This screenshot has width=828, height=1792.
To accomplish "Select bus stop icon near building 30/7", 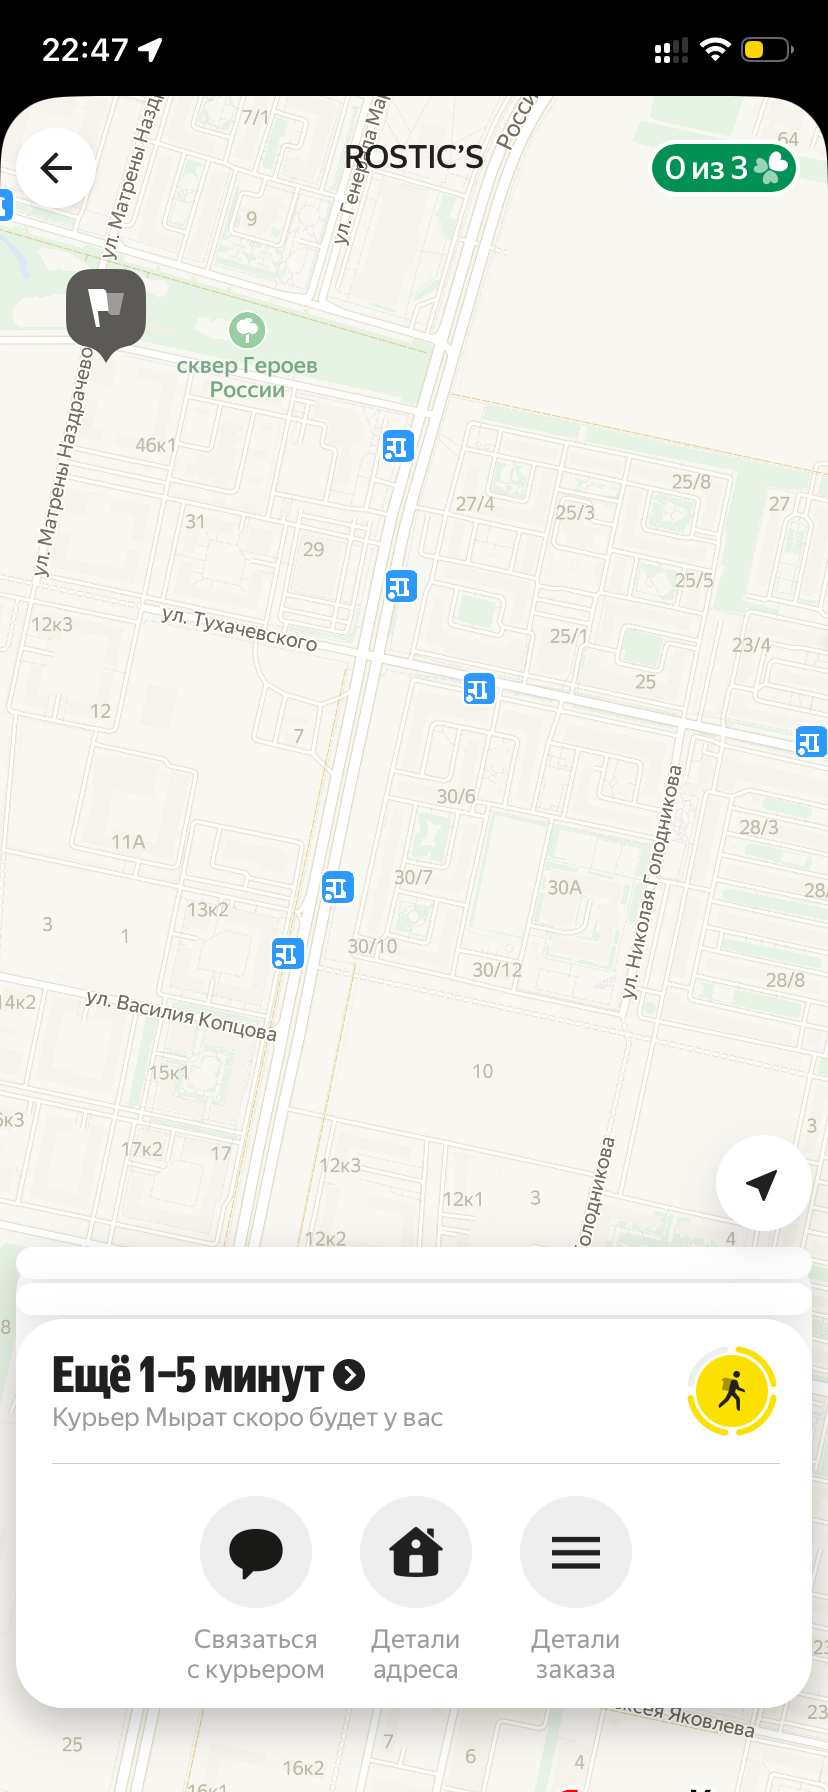I will coord(338,887).
